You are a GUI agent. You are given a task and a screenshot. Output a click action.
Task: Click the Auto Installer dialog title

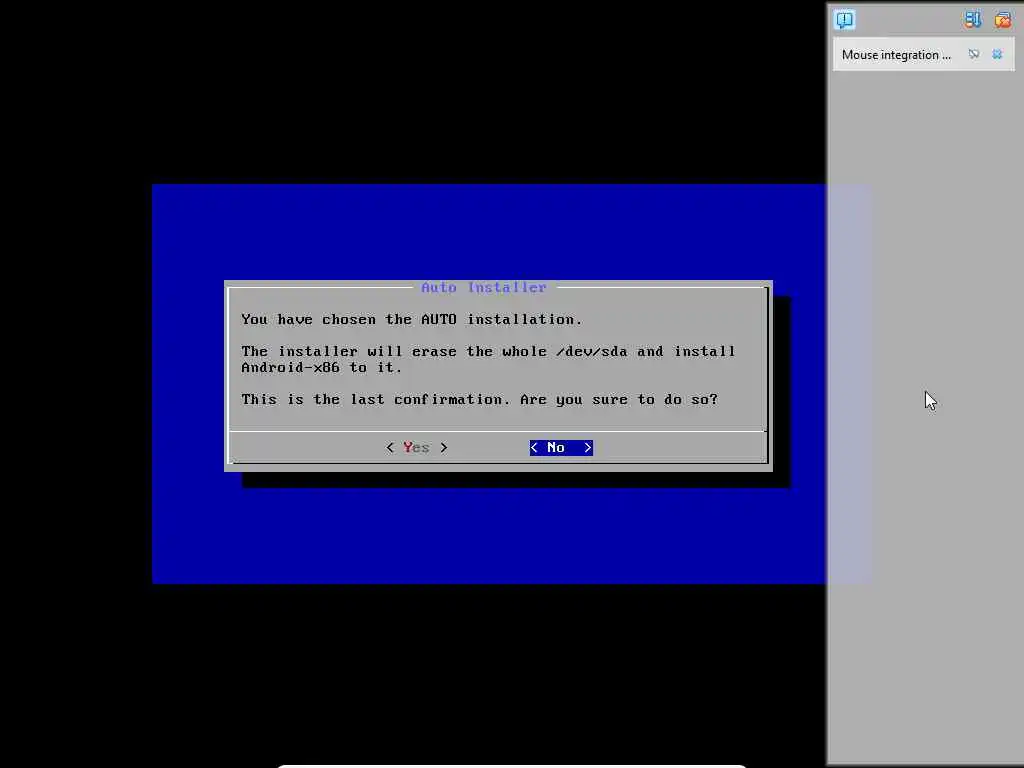click(483, 287)
